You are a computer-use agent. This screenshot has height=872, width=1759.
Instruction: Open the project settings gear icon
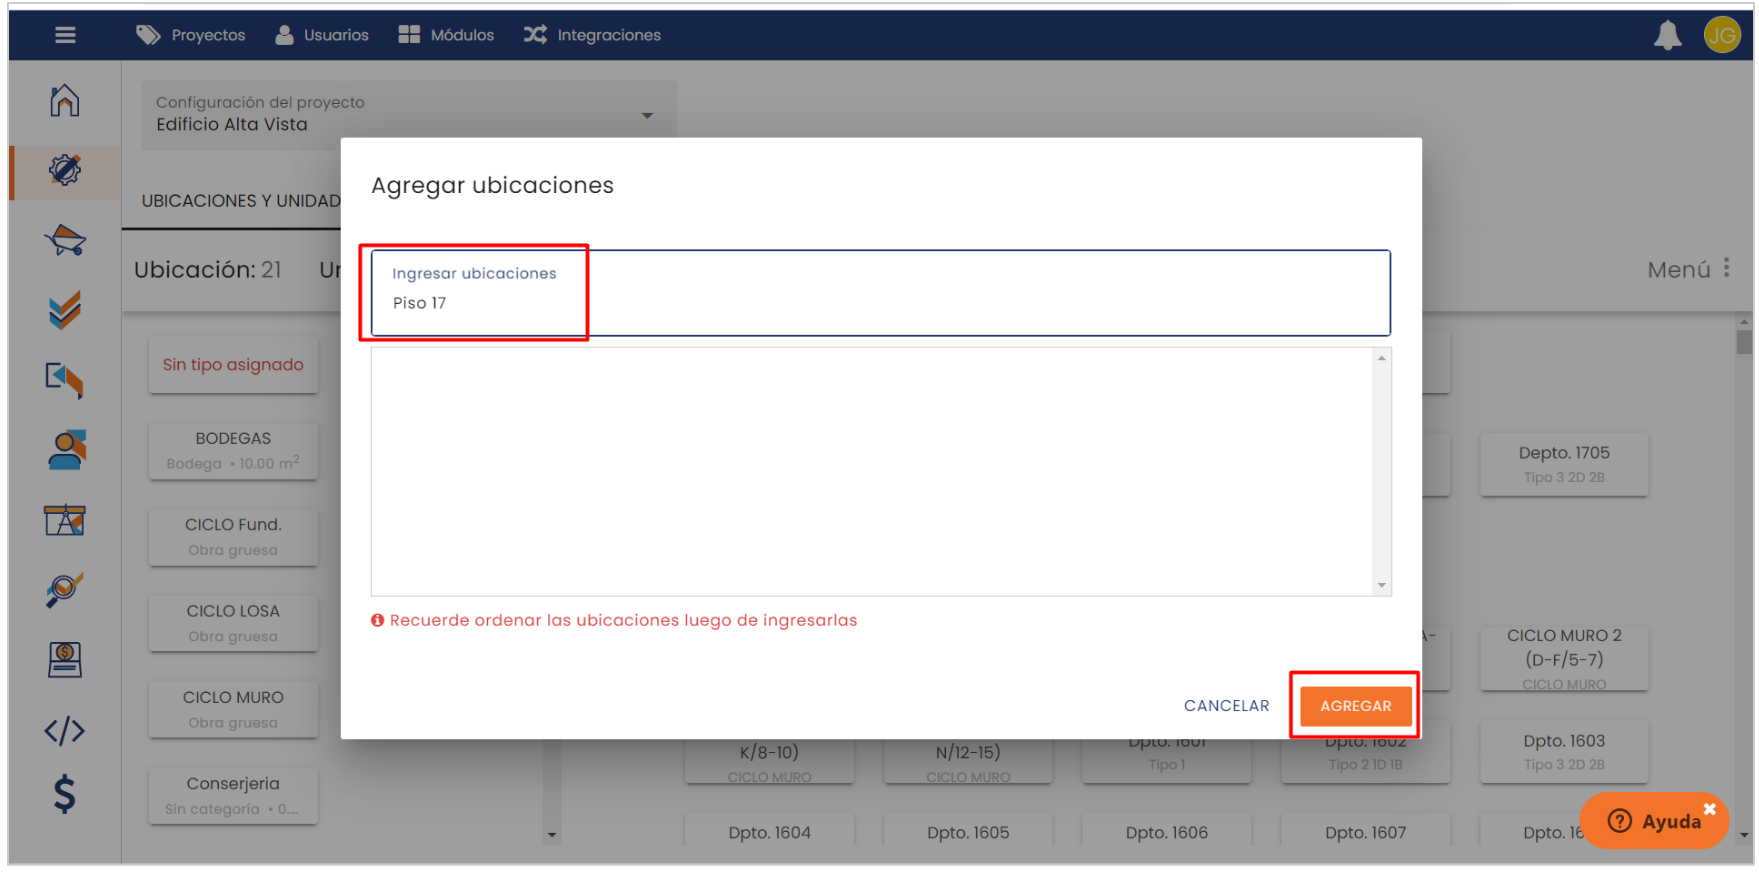tap(65, 170)
